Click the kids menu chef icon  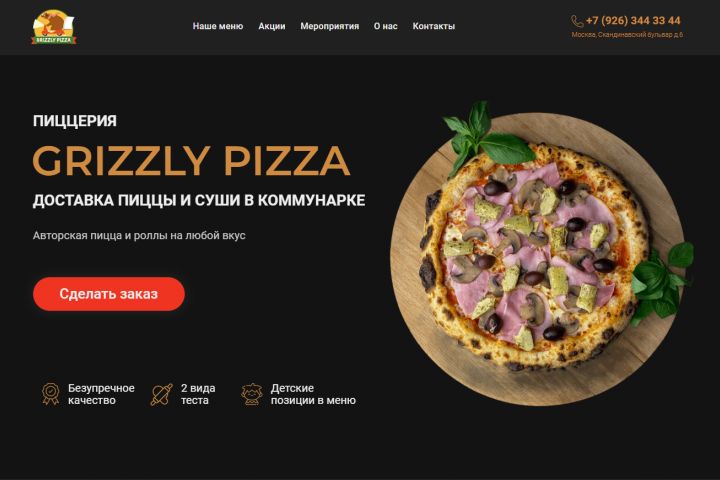click(252, 395)
